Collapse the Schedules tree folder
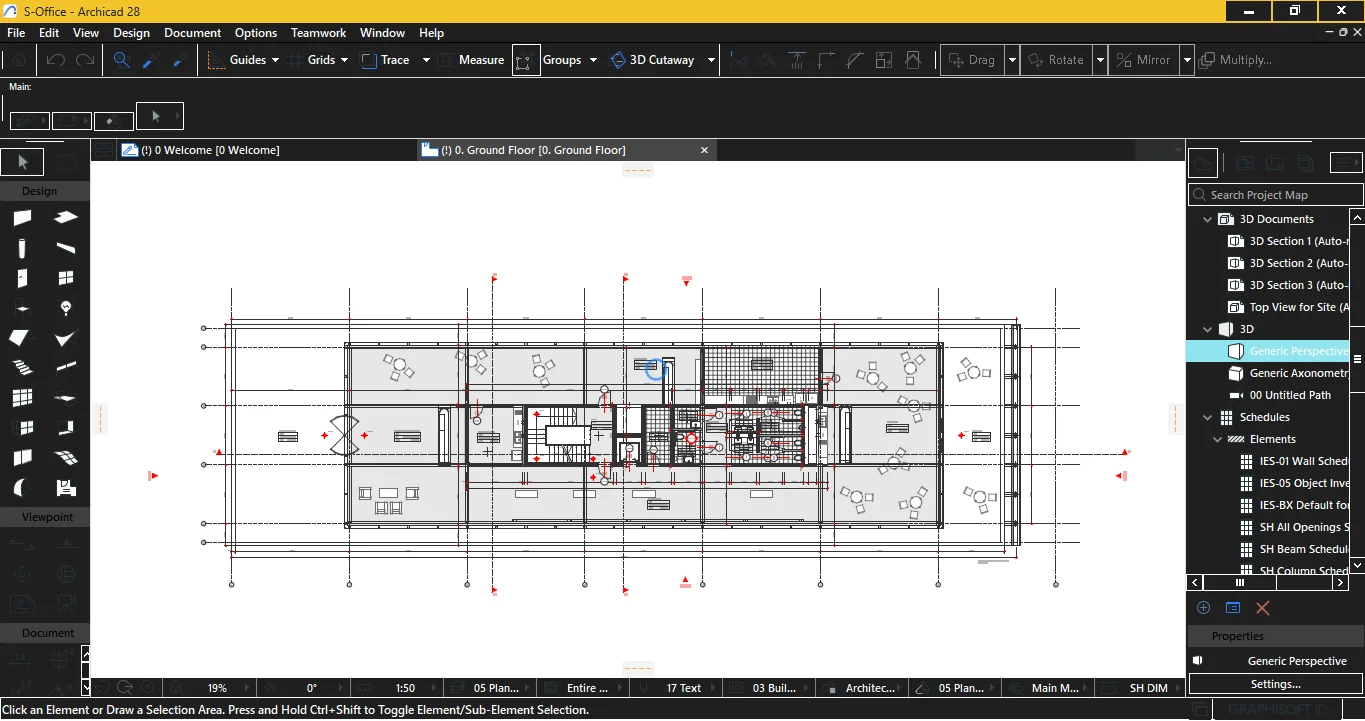1365x721 pixels. (x=1207, y=417)
